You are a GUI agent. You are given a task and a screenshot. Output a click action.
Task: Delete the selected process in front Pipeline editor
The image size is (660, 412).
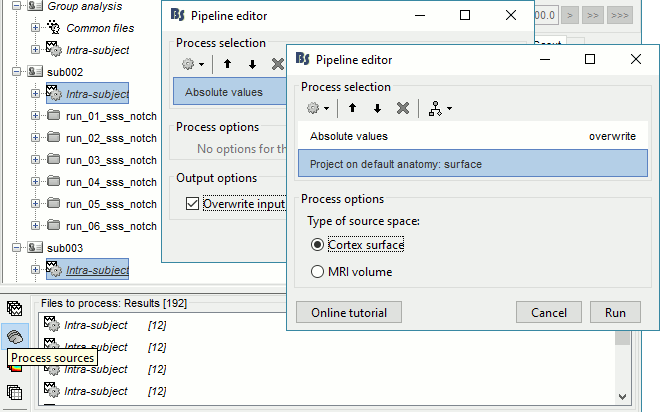pos(402,108)
